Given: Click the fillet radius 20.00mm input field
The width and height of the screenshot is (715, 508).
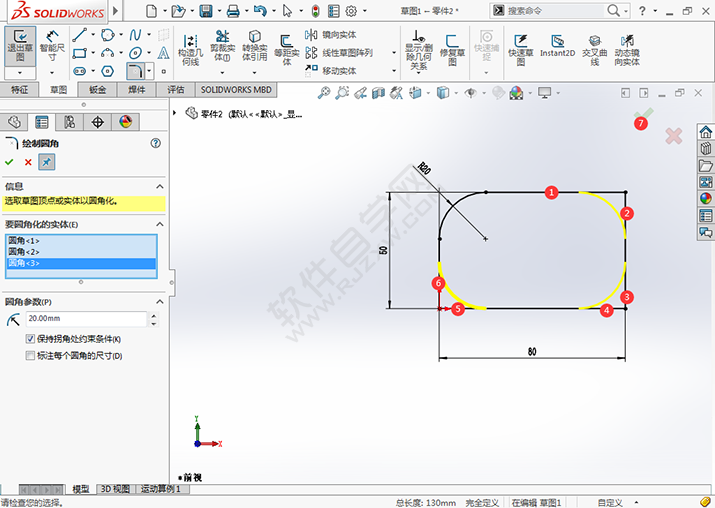Looking at the screenshot, I should pos(85,319).
